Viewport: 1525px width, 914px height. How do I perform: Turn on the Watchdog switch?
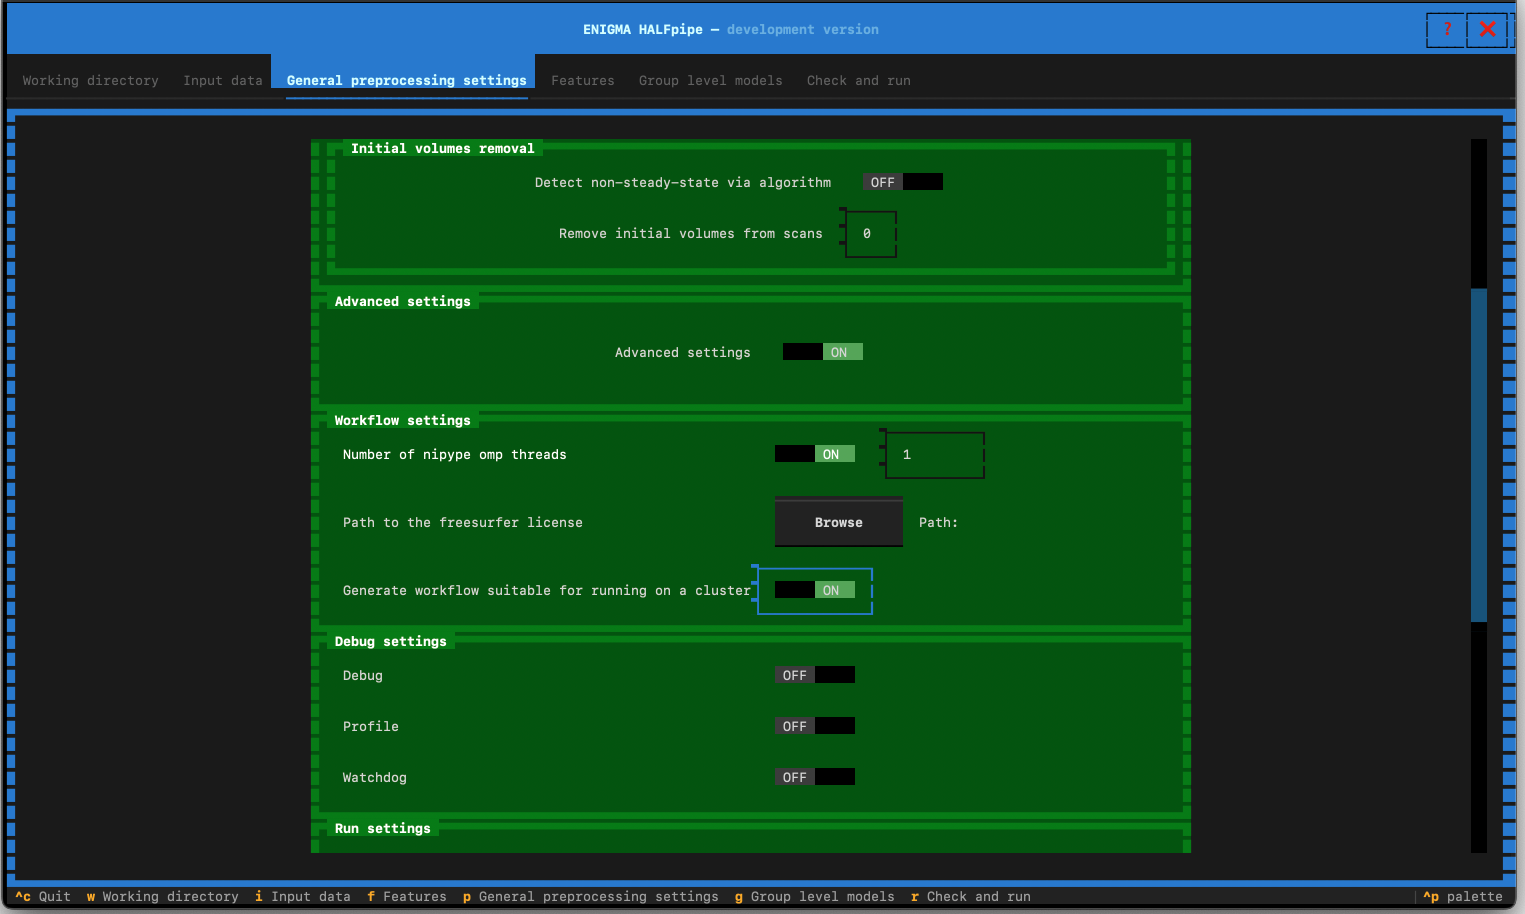click(815, 777)
